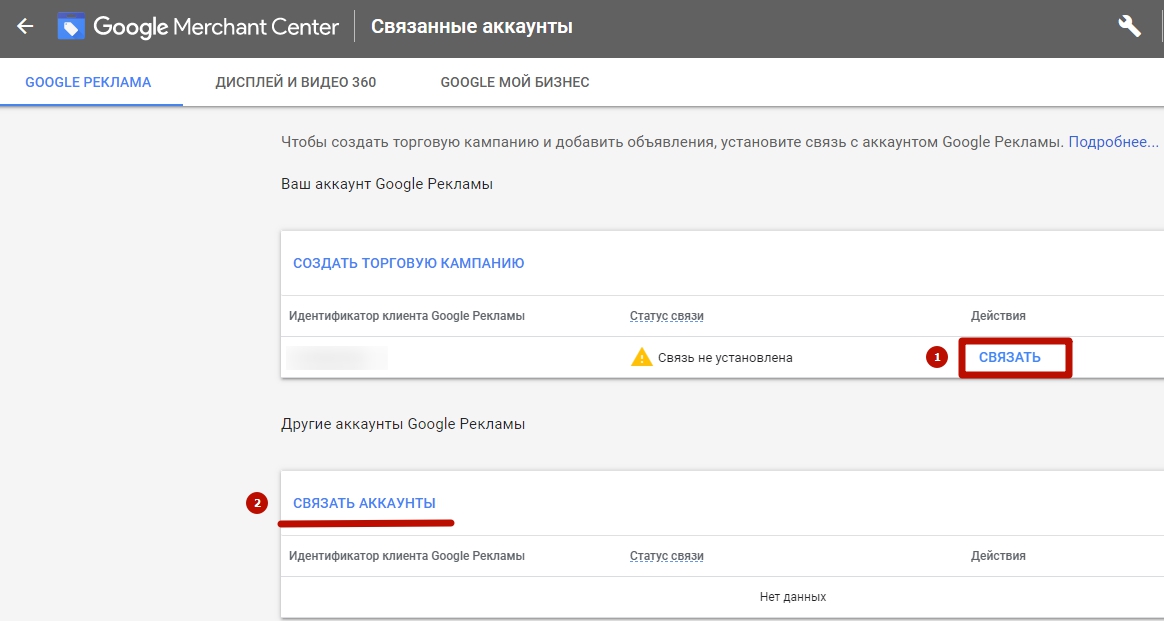Follow the Подробнее link
Image resolution: width=1164 pixels, height=621 pixels.
coord(1112,142)
